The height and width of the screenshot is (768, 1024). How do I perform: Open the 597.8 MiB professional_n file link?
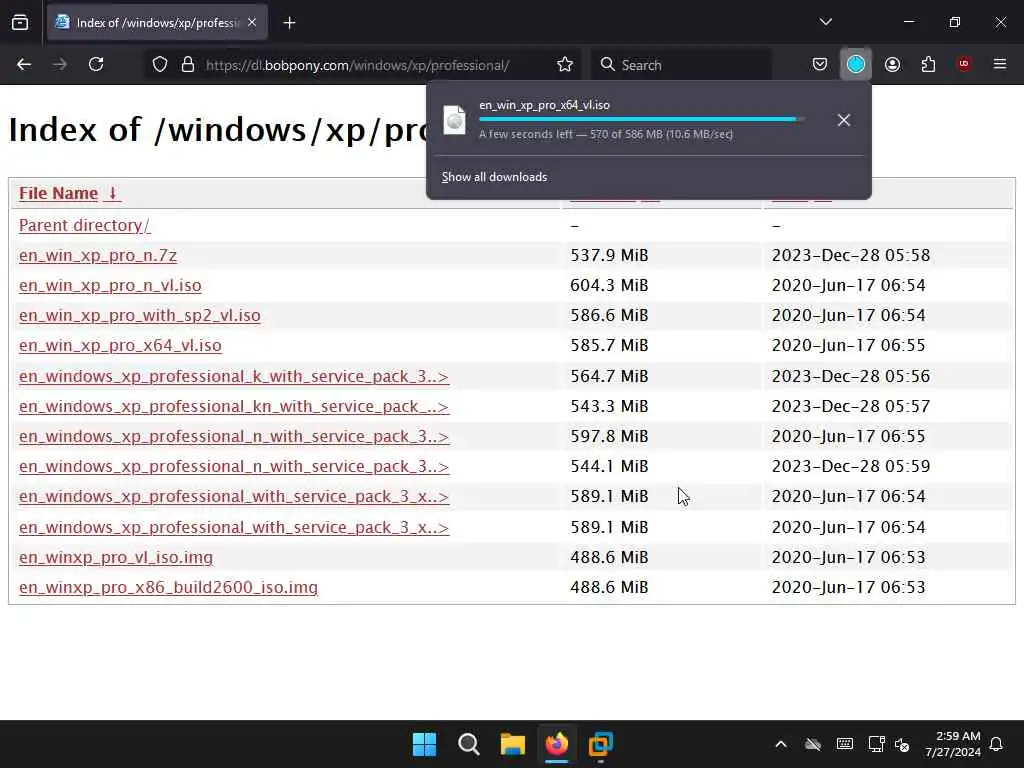tap(234, 436)
